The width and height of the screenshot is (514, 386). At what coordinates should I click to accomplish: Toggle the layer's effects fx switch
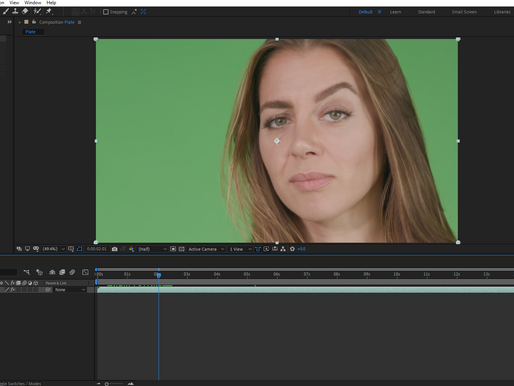click(12, 290)
